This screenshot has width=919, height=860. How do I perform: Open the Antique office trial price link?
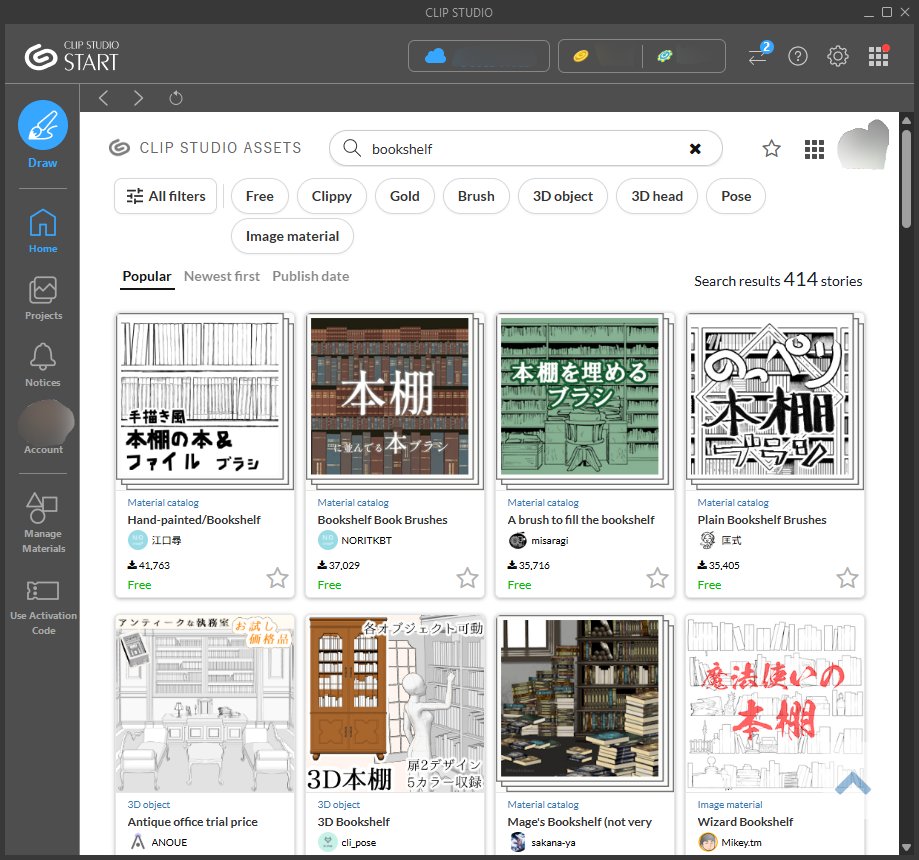tap(192, 822)
